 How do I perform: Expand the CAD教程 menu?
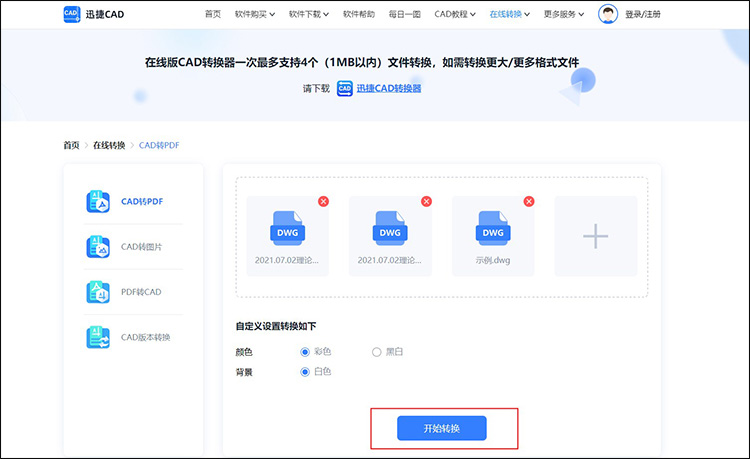click(455, 14)
